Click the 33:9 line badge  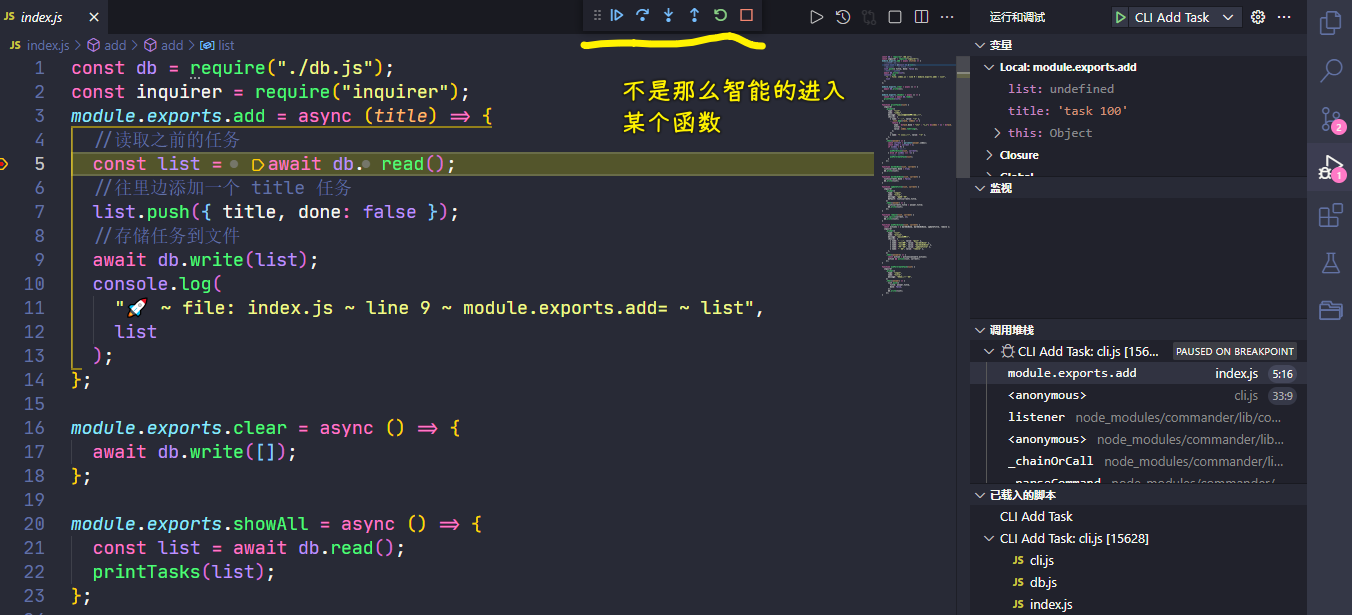pos(1281,396)
